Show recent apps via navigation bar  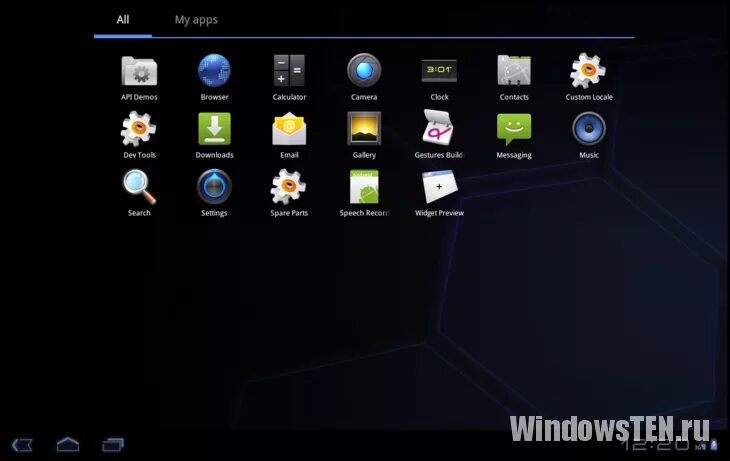[113, 445]
